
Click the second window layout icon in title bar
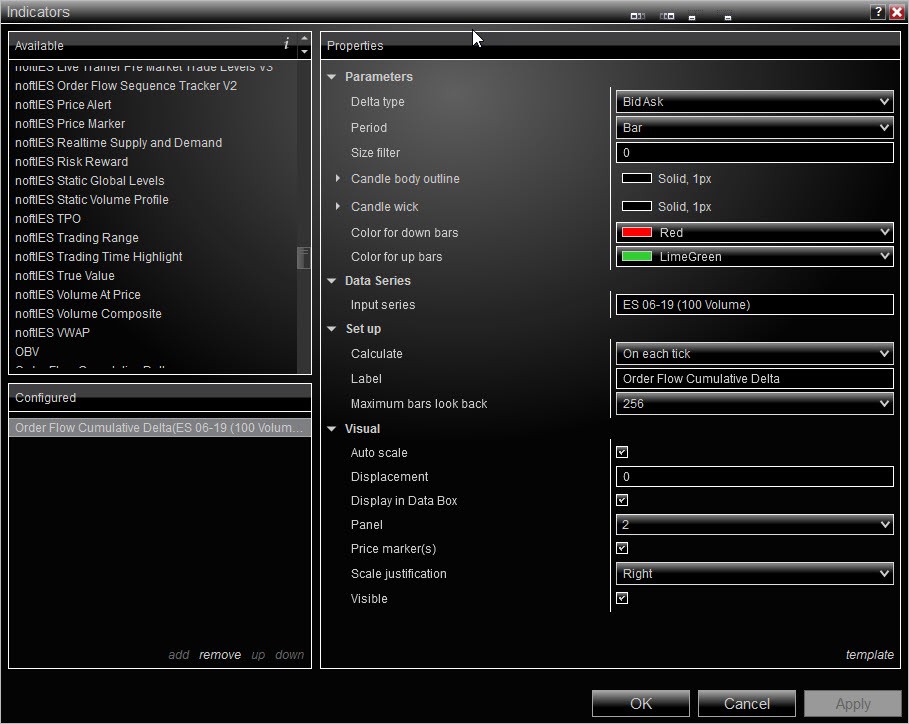pyautogui.click(x=667, y=16)
